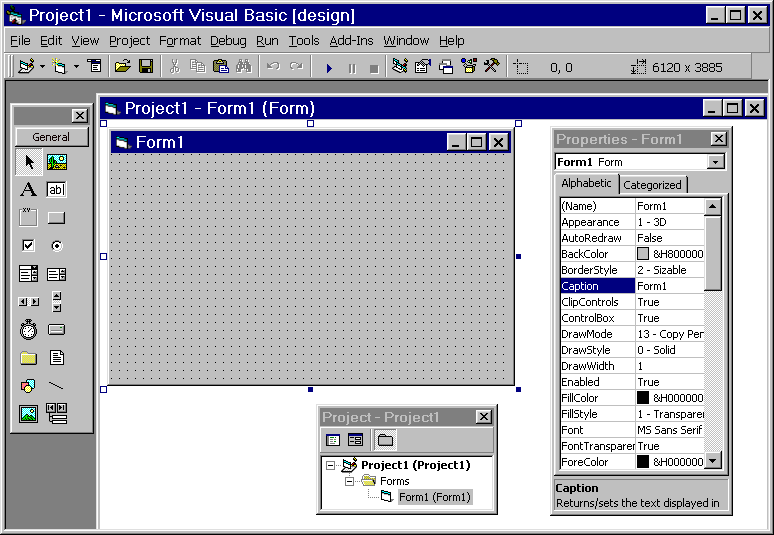Click the BackColor color swatch
This screenshot has height=535, width=774.
pyautogui.click(x=643, y=254)
